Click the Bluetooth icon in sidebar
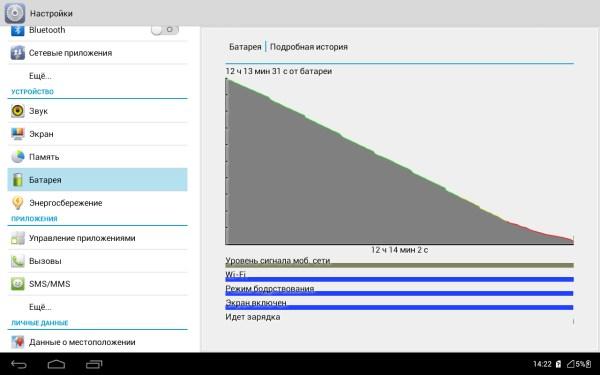 (17, 30)
